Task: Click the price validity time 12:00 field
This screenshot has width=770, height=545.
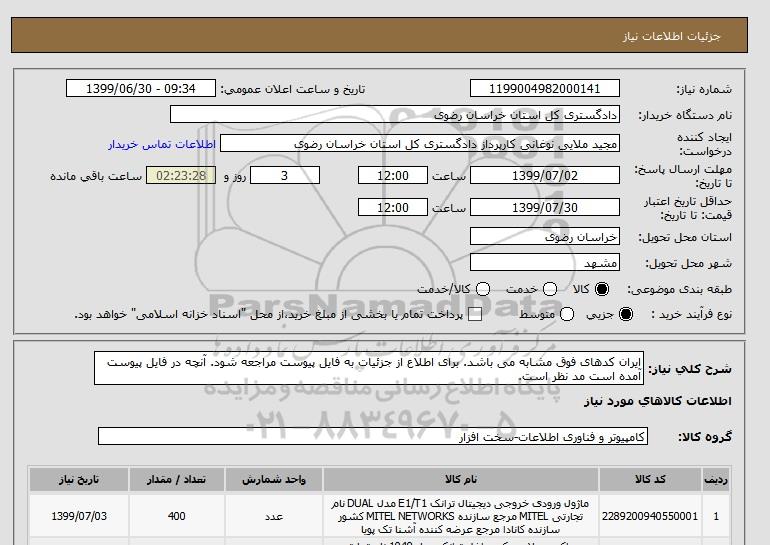Action: coord(393,207)
